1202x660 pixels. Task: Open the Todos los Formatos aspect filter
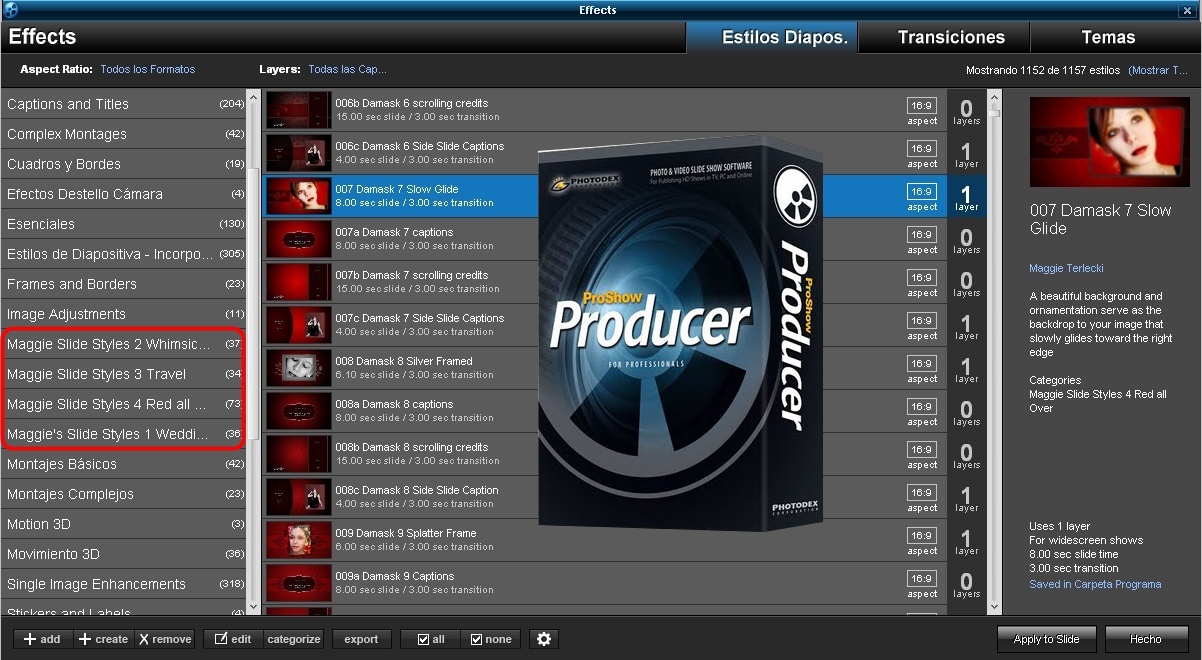[x=148, y=69]
